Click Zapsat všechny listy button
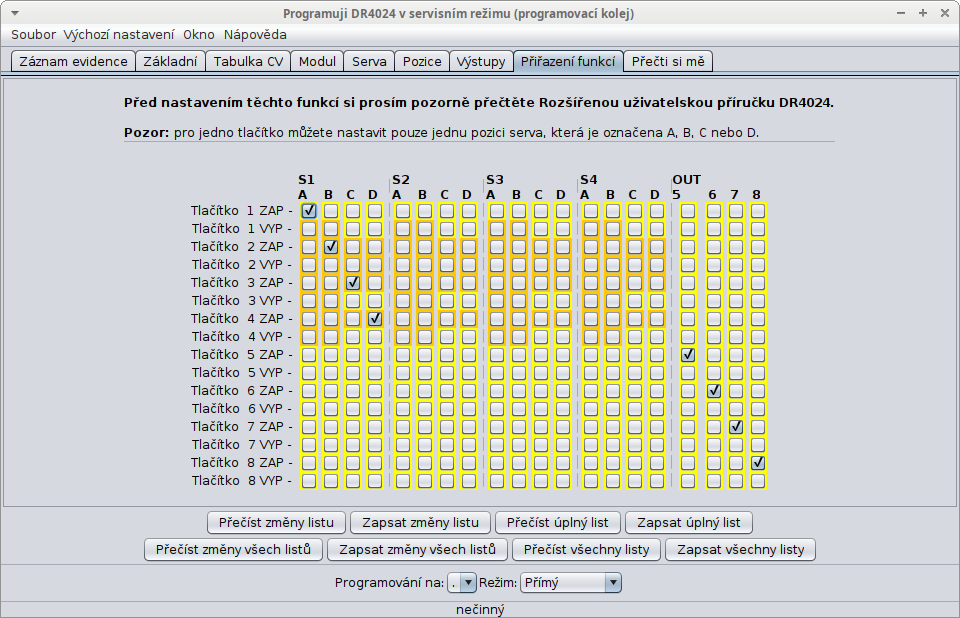This screenshot has width=960, height=618. [x=741, y=549]
